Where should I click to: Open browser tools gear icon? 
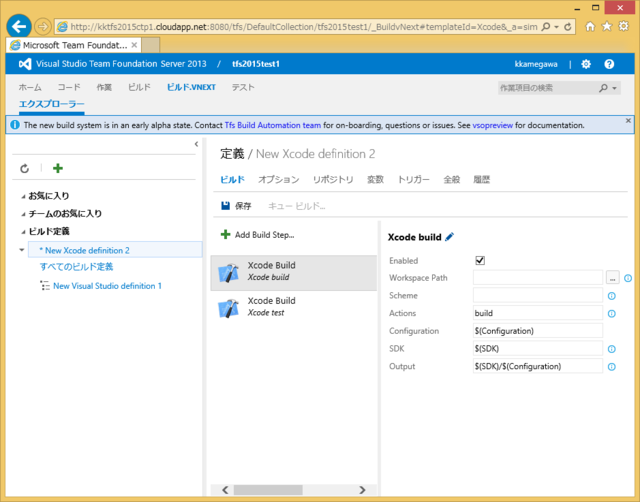[624, 27]
